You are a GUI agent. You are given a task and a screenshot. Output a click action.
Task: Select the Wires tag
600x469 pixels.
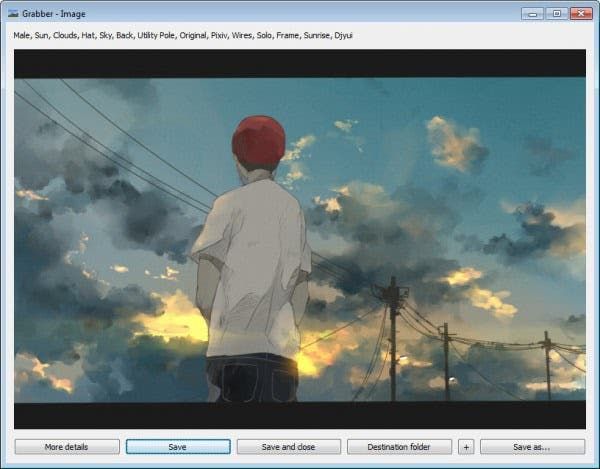point(242,35)
